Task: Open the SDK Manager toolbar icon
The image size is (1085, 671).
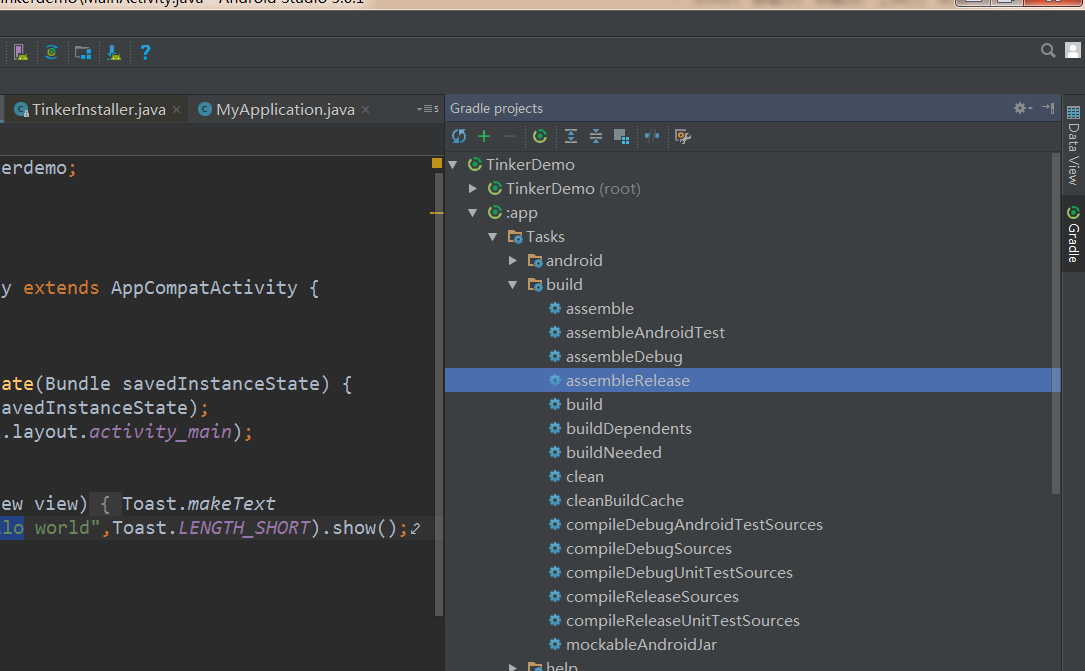Action: (114, 52)
